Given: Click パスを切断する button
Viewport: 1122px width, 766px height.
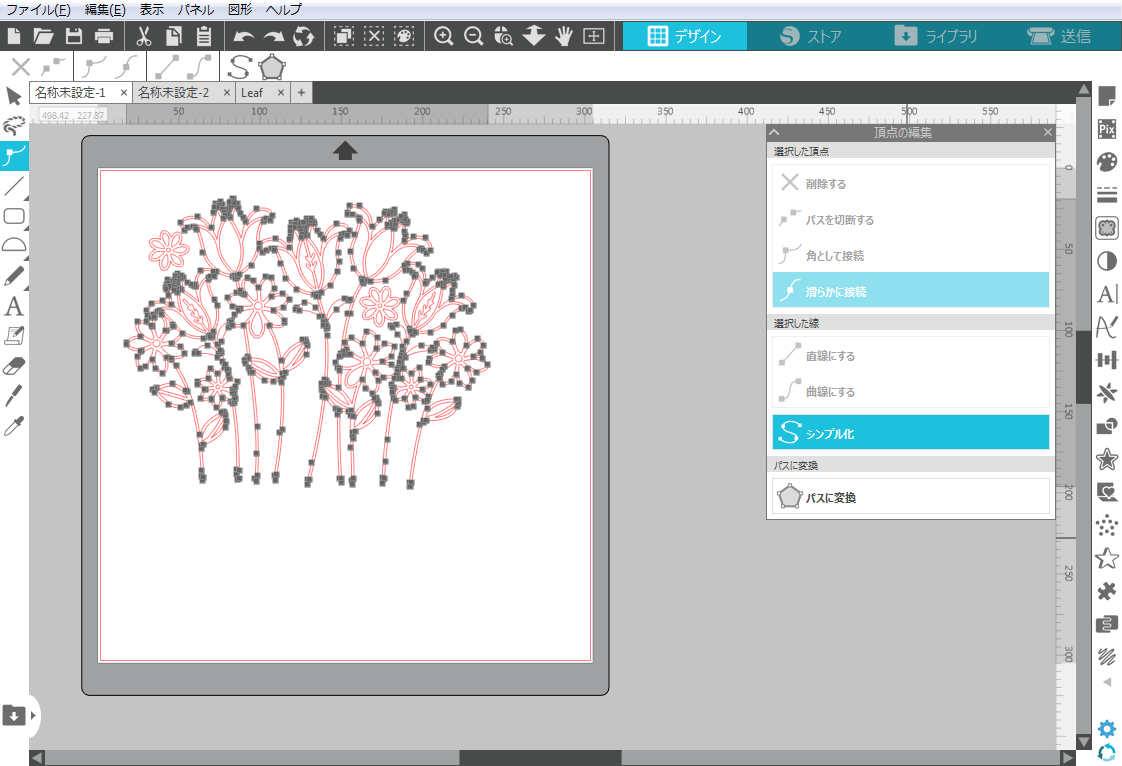Looking at the screenshot, I should click(910, 219).
